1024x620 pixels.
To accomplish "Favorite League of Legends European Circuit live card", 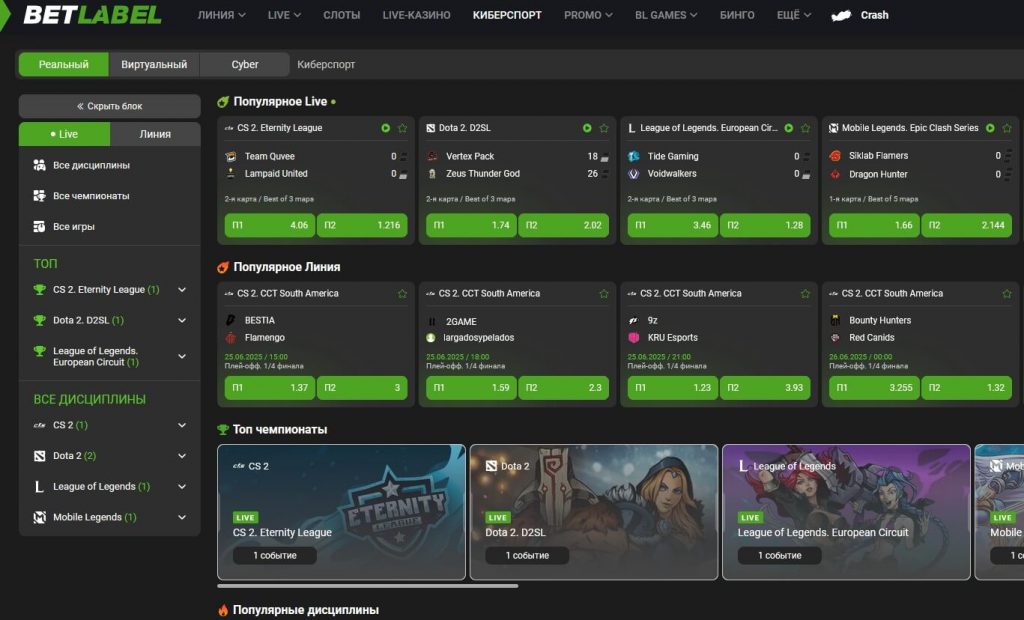I will pos(805,128).
